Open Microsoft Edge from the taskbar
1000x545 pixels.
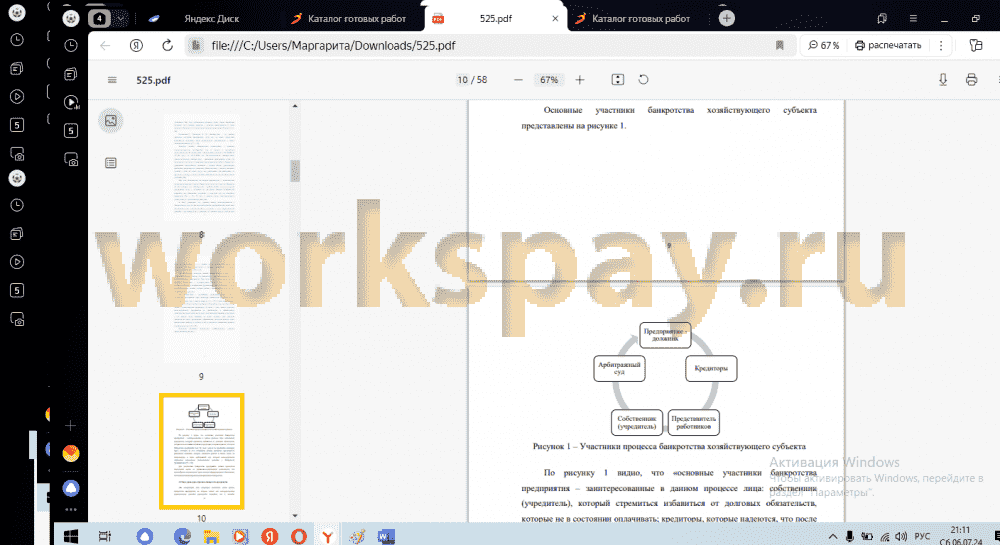tap(182, 536)
